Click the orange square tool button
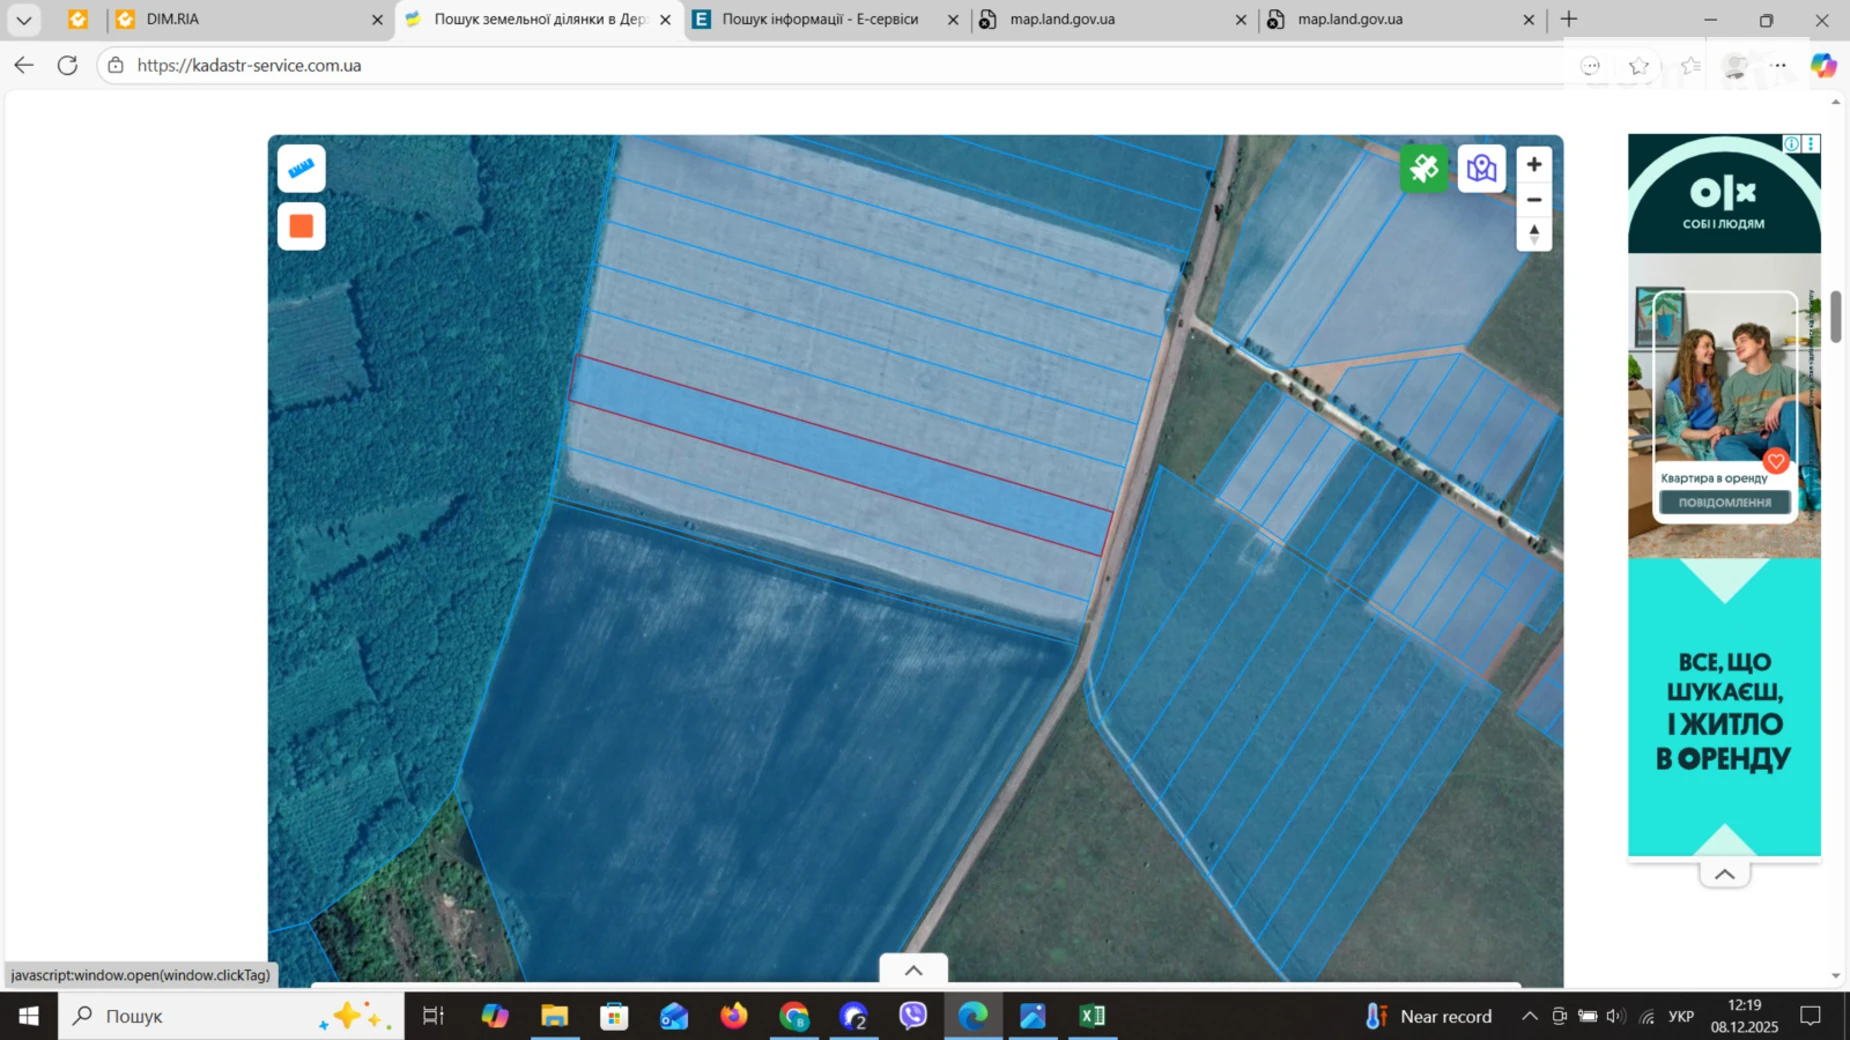Image resolution: width=1850 pixels, height=1040 pixels. pyautogui.click(x=301, y=226)
